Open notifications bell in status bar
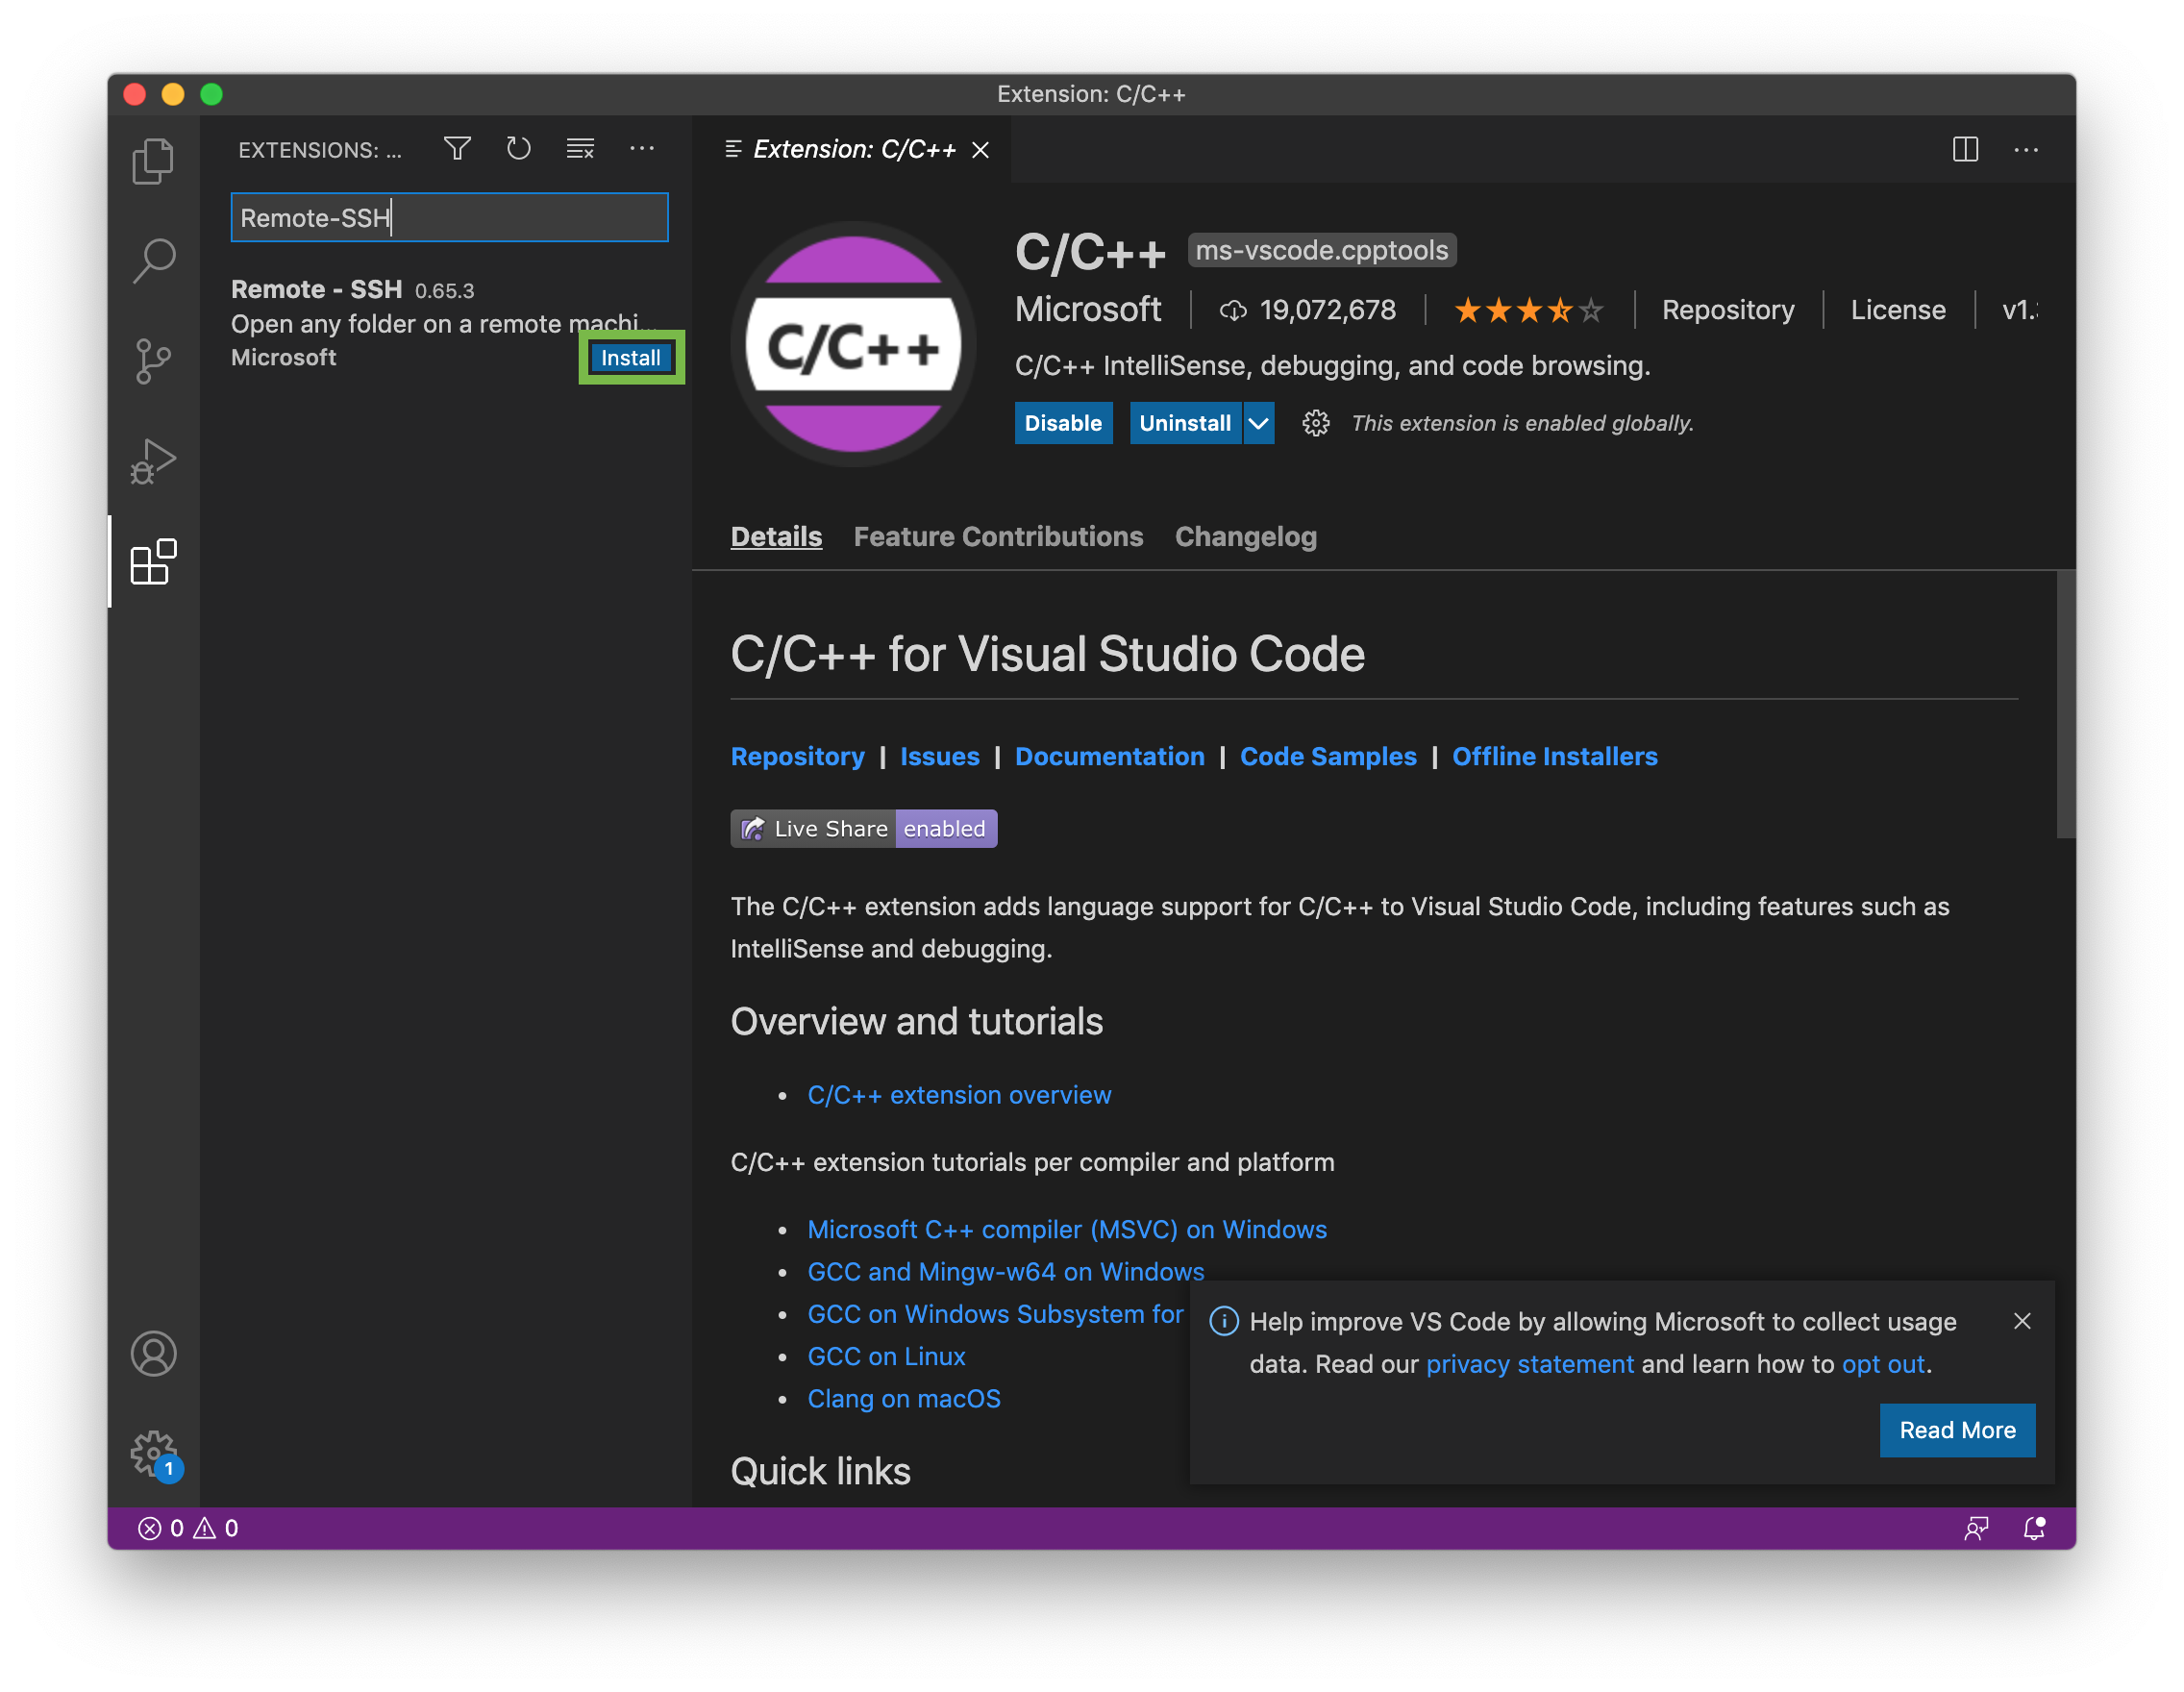The width and height of the screenshot is (2184, 1692). (x=2034, y=1528)
